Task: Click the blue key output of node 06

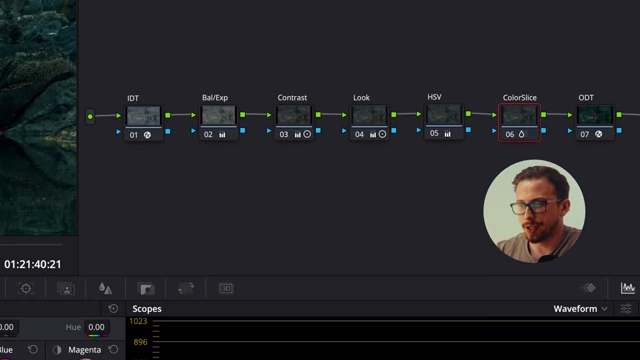Action: (544, 131)
